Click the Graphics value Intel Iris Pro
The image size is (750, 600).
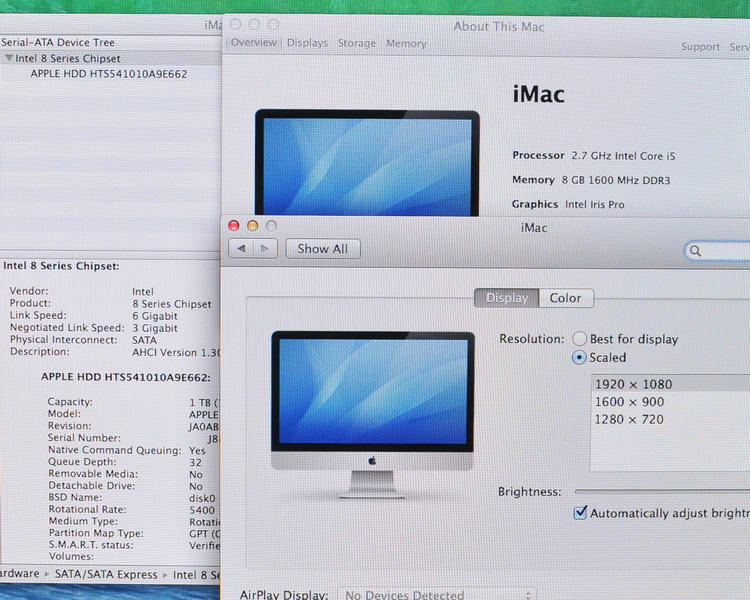pyautogui.click(x=595, y=205)
